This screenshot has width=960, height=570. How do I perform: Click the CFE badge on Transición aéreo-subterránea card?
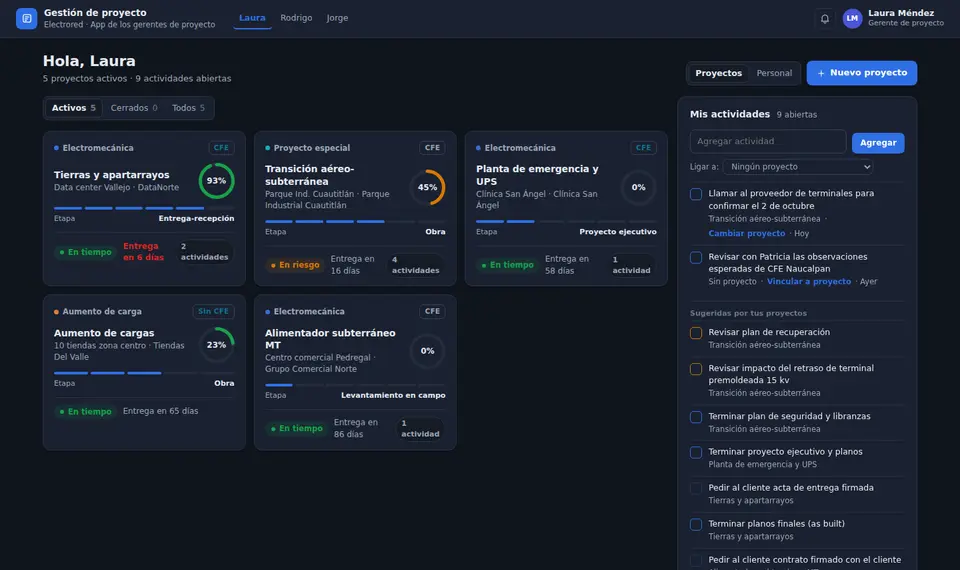[432, 148]
